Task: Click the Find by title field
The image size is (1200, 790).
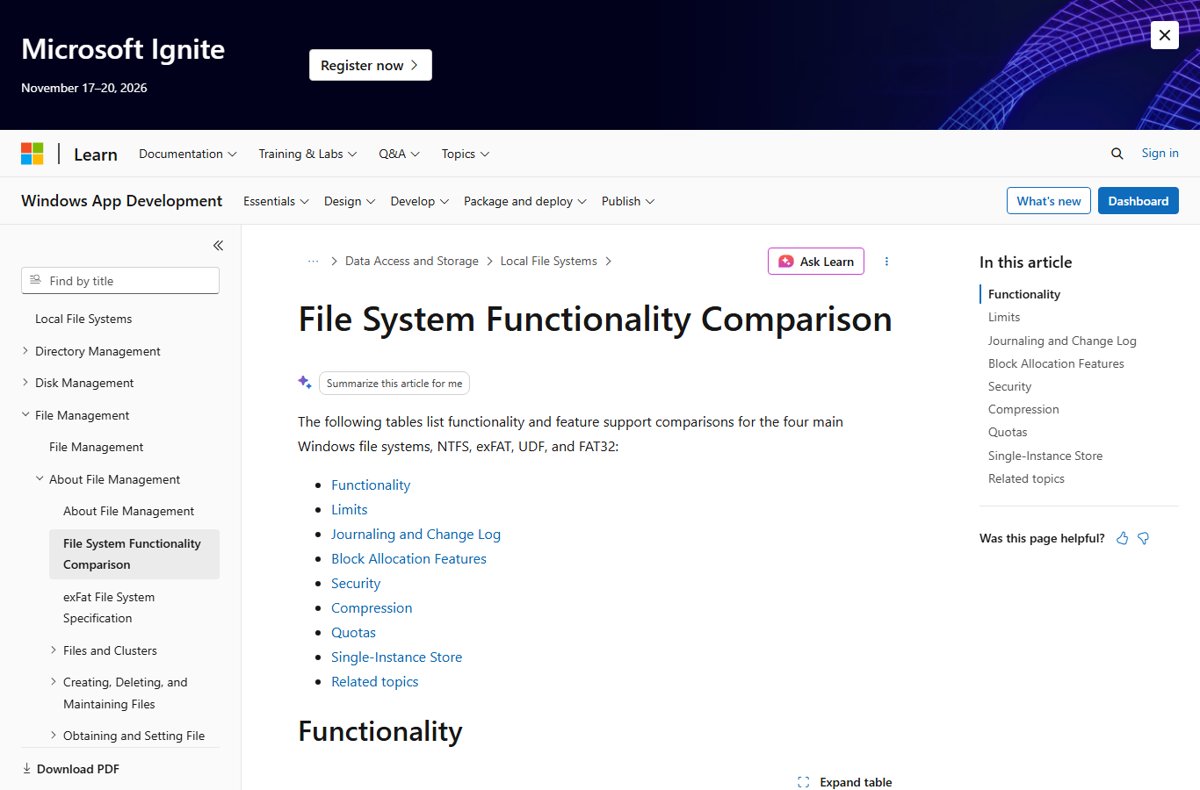Action: point(120,281)
